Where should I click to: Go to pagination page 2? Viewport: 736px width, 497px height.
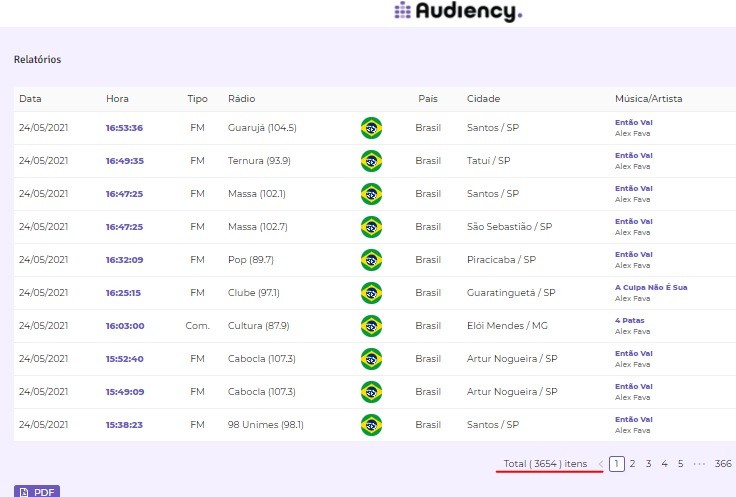[x=632, y=464]
